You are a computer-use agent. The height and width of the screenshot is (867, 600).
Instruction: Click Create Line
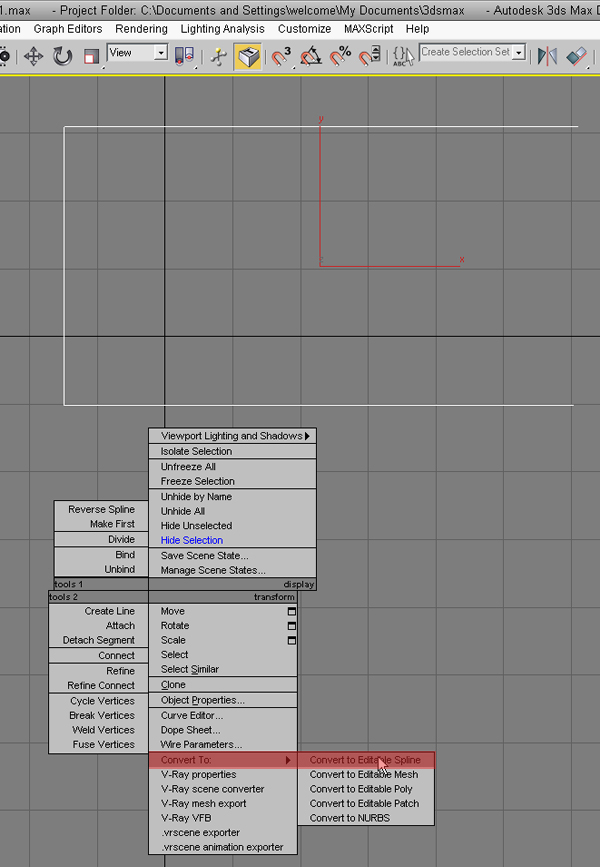click(x=98, y=611)
